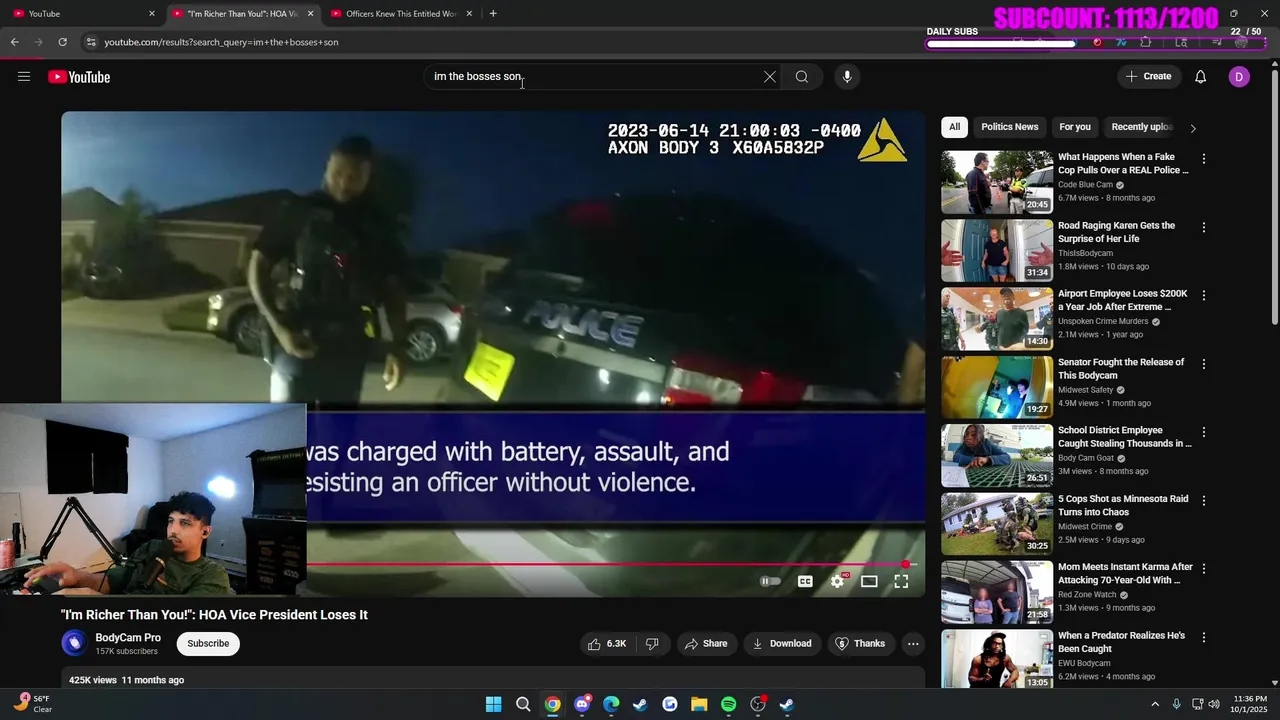Show more filter chips with the arrow
The height and width of the screenshot is (720, 1280).
tap(1192, 128)
